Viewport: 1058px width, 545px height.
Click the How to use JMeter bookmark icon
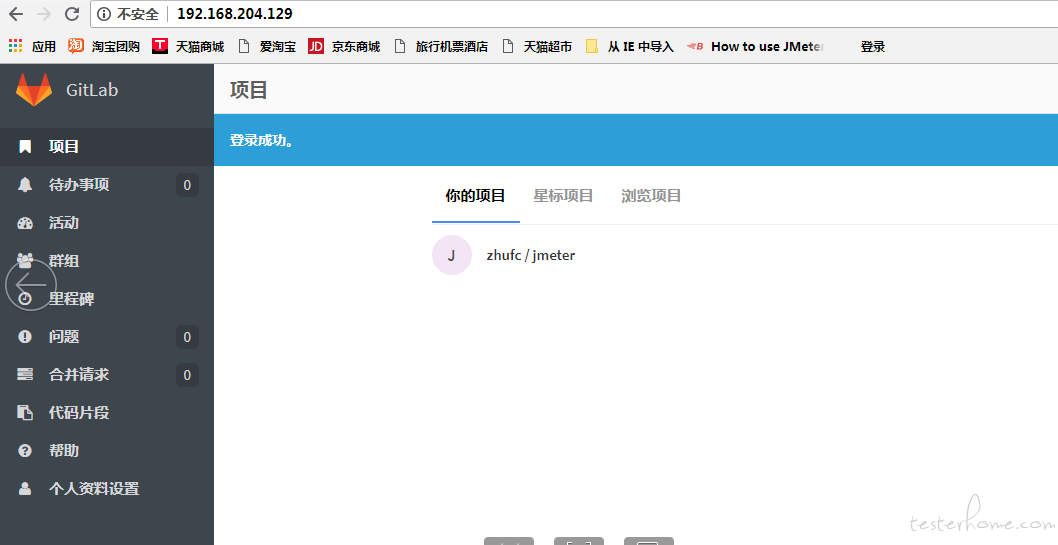point(696,46)
